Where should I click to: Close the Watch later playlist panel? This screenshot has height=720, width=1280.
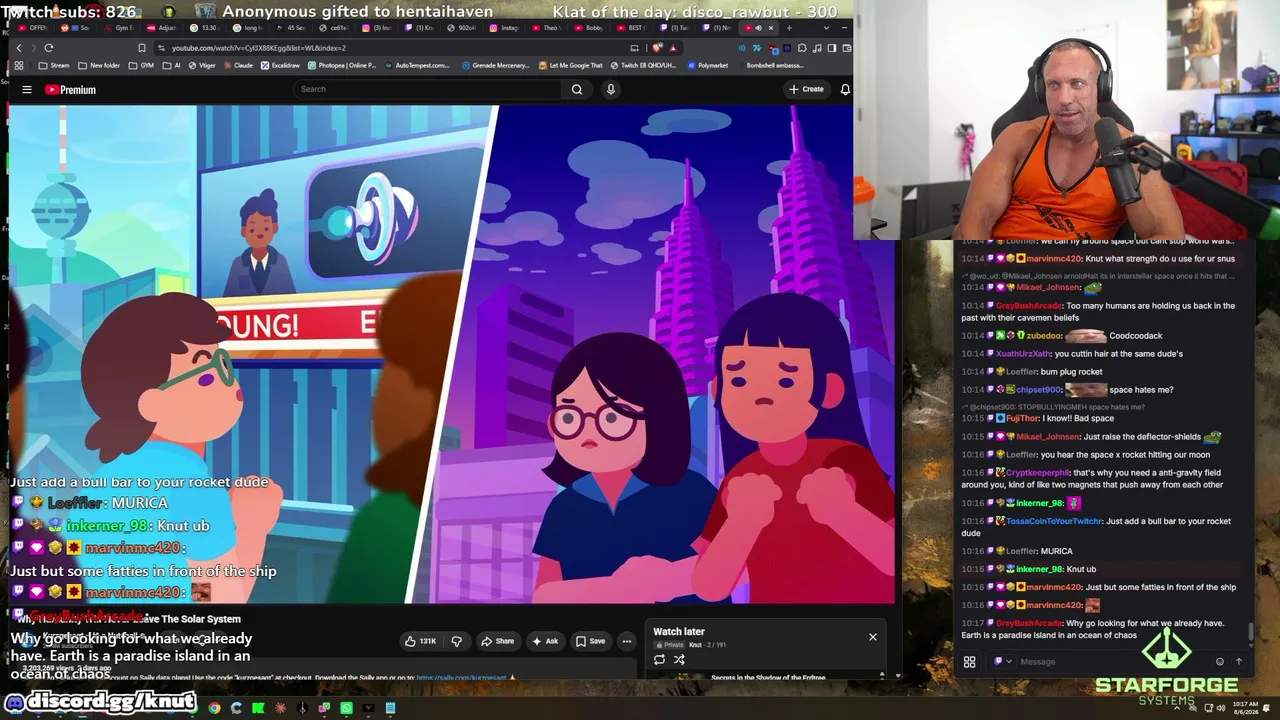[x=873, y=637]
